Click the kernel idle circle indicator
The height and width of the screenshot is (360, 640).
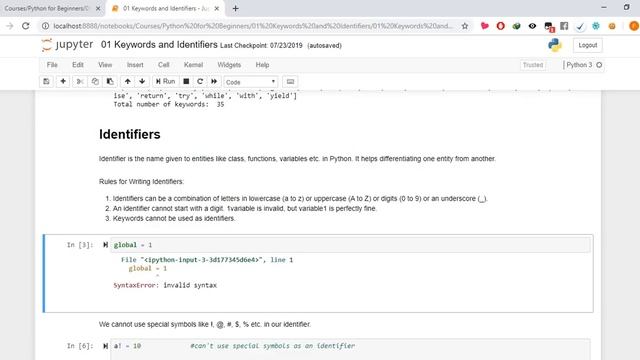pos(599,65)
